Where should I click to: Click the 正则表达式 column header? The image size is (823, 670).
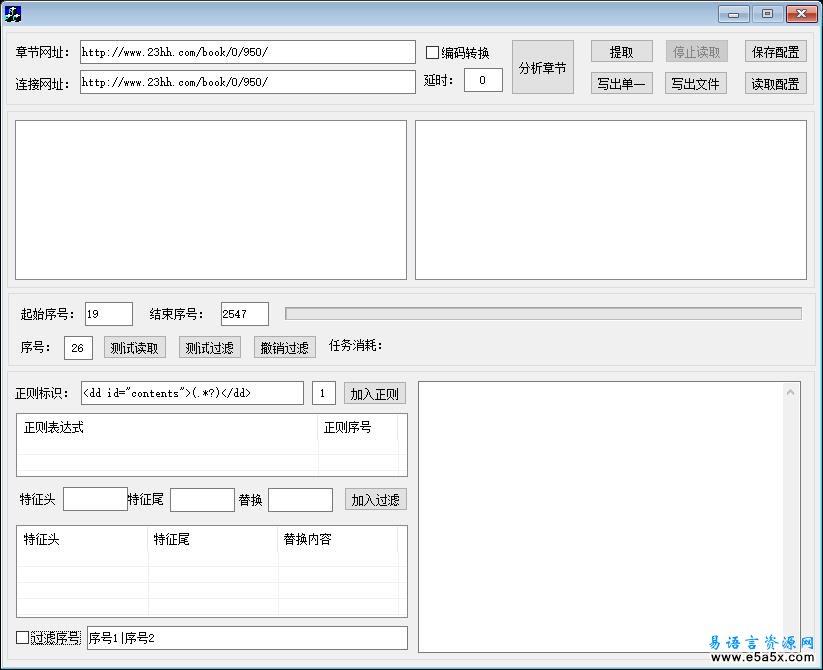(167, 427)
